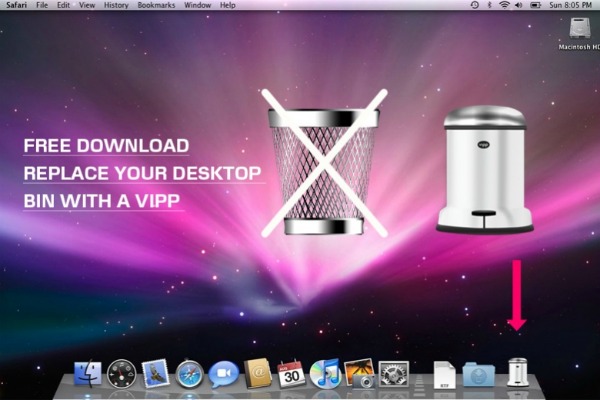
Task: Open Address Book in the Dock
Action: [258, 373]
